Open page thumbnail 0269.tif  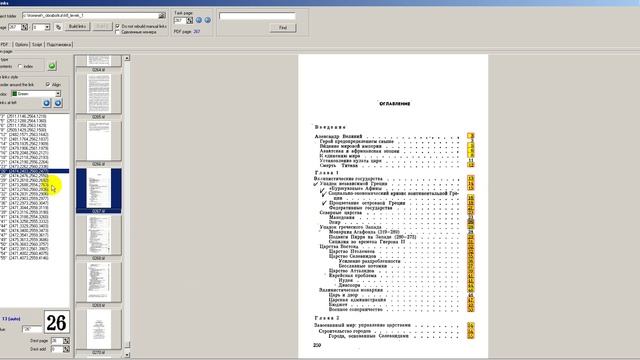[x=99, y=282]
